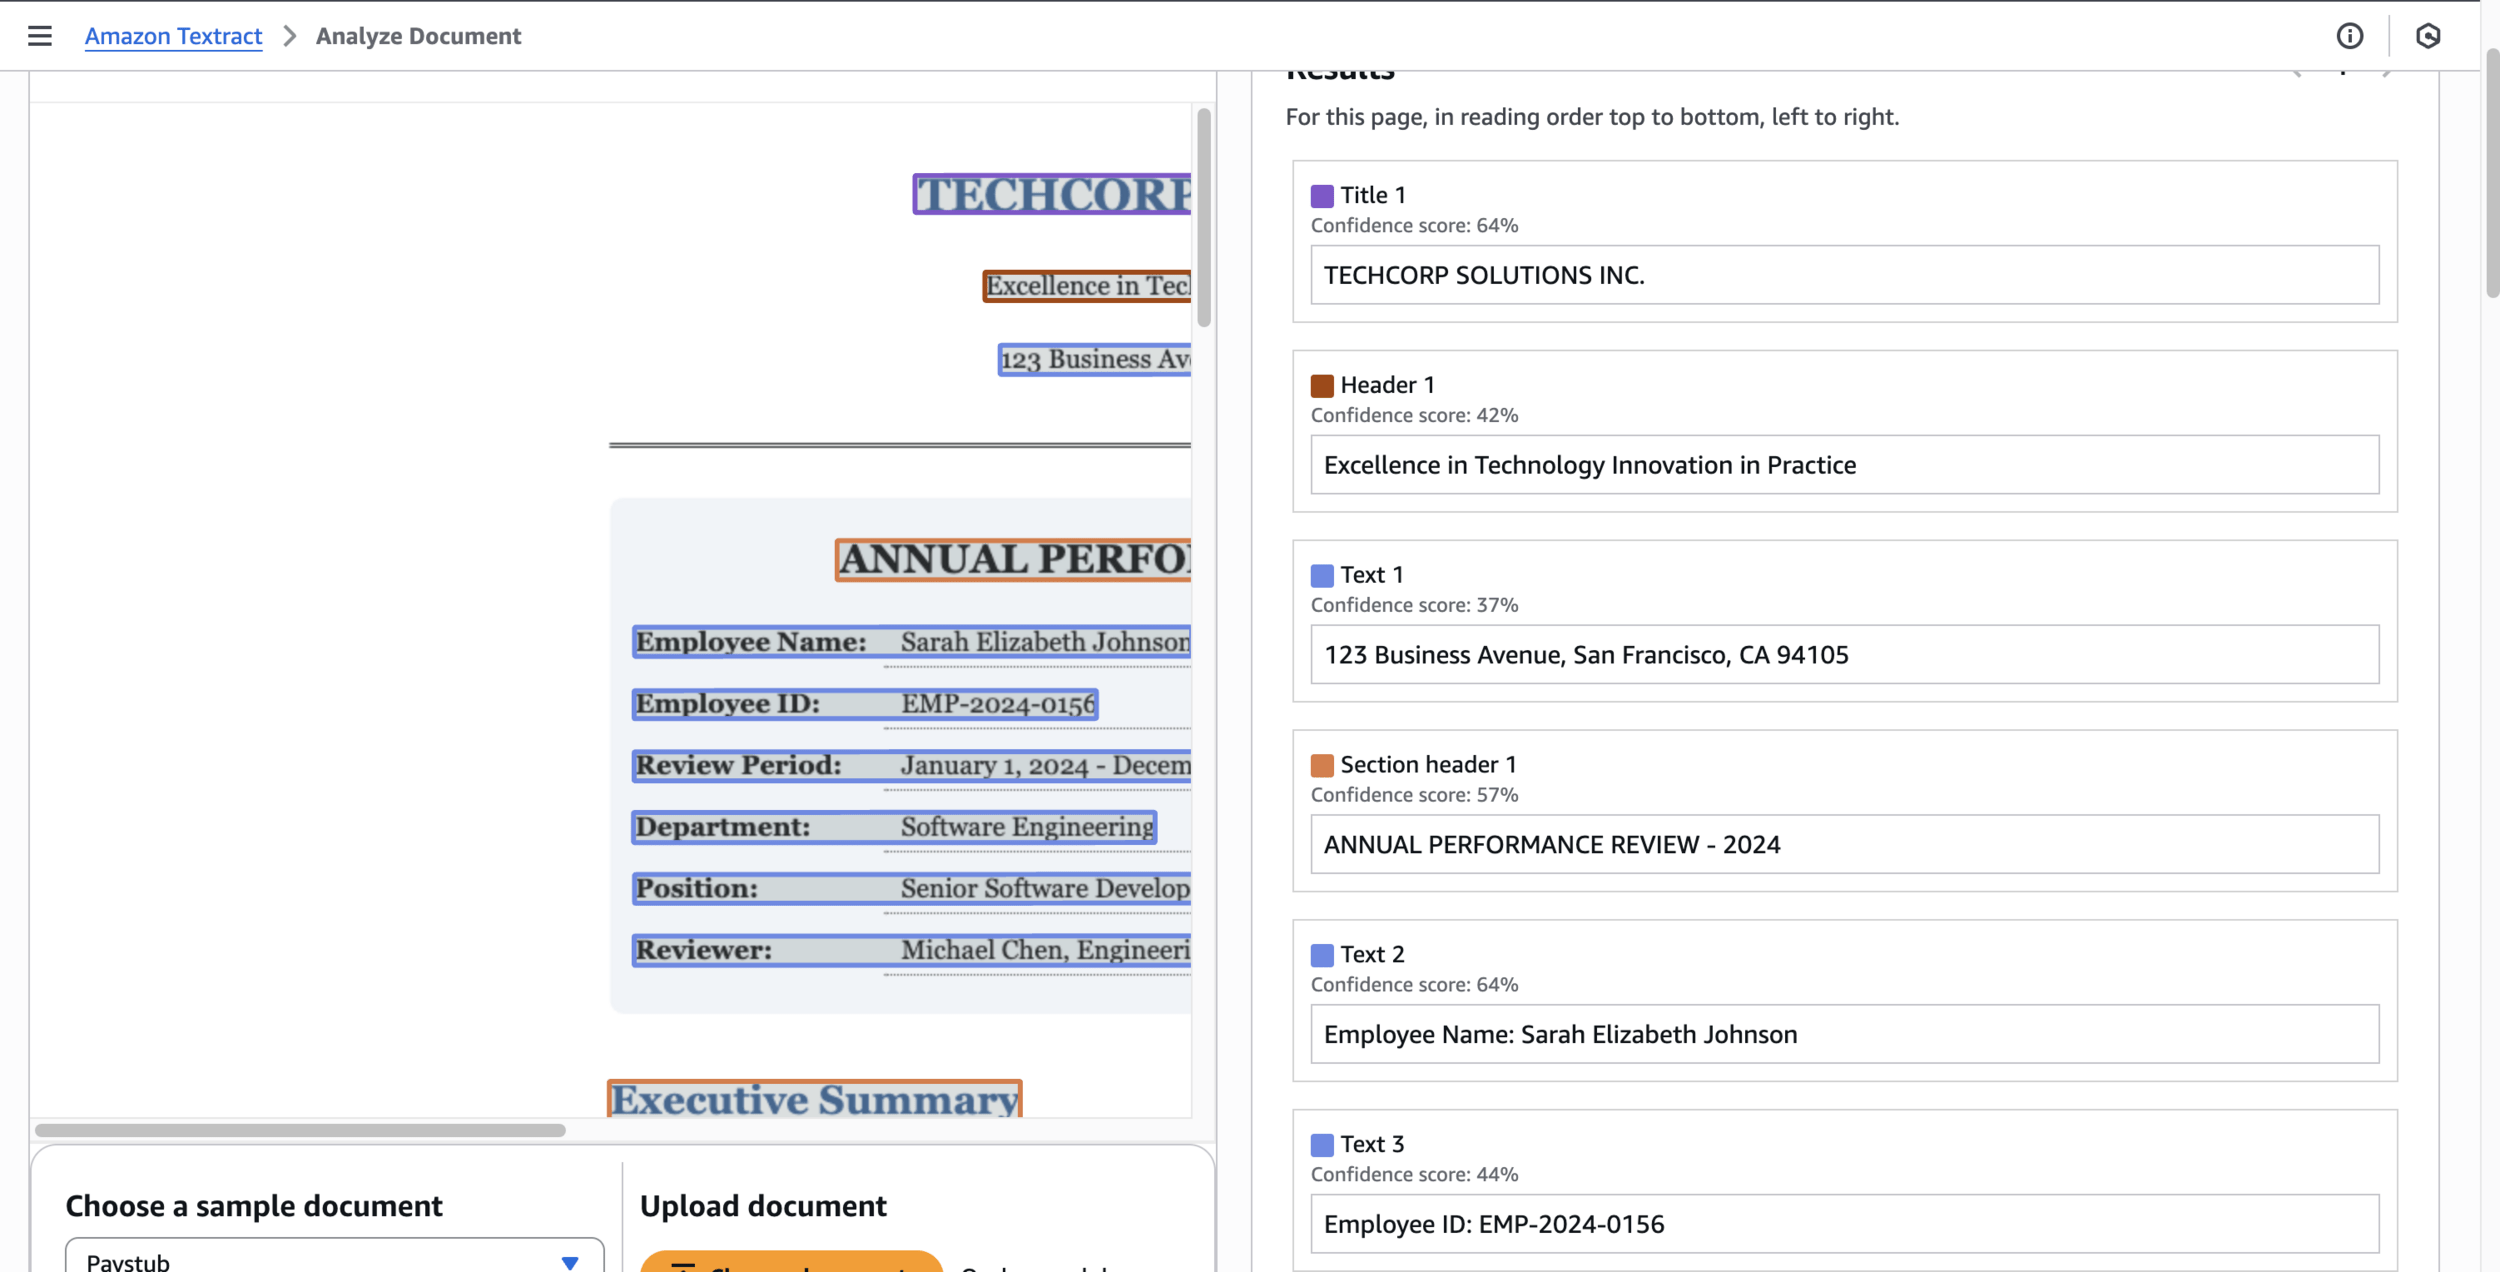
Task: Click the document preview vertical scrollbar
Action: click(1203, 216)
